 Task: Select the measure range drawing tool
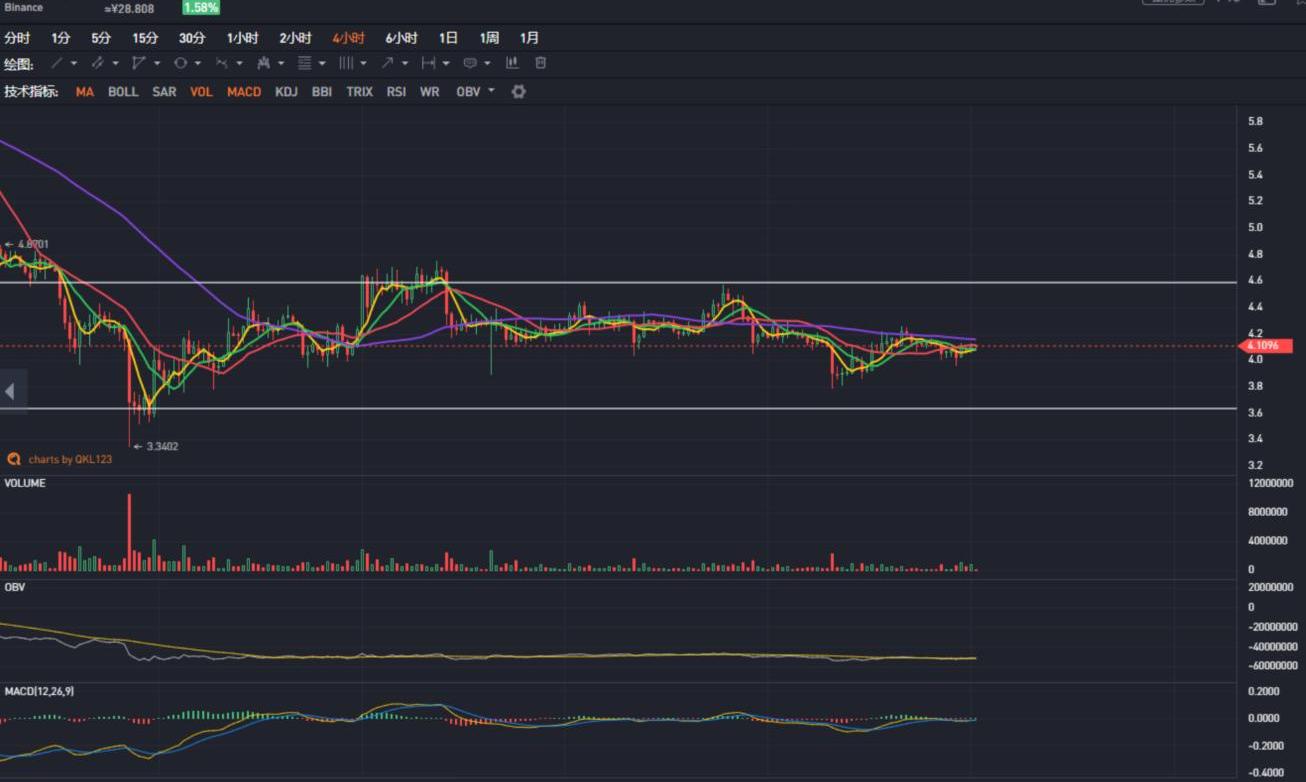[x=428, y=63]
